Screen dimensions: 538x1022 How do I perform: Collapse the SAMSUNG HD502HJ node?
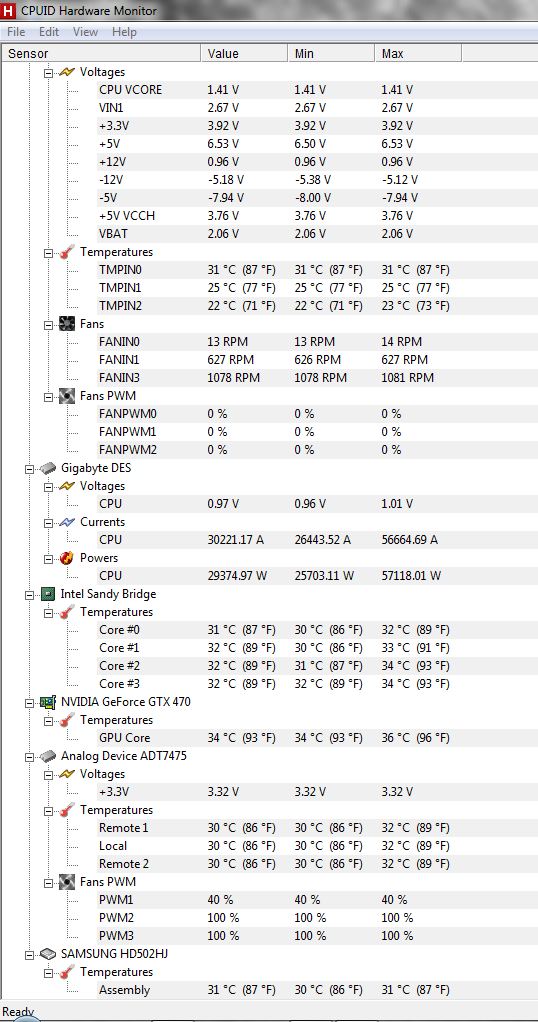tap(29, 954)
